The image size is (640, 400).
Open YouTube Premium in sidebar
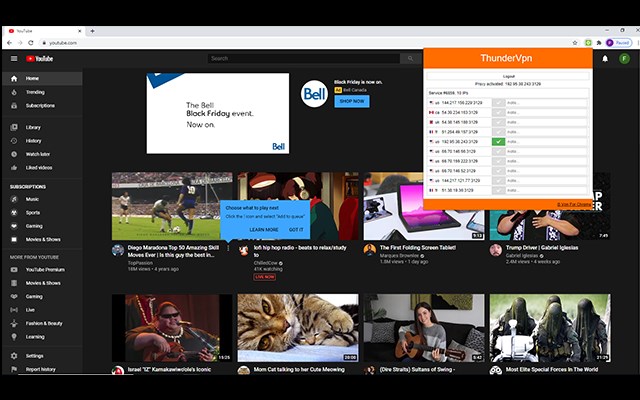(x=42, y=270)
